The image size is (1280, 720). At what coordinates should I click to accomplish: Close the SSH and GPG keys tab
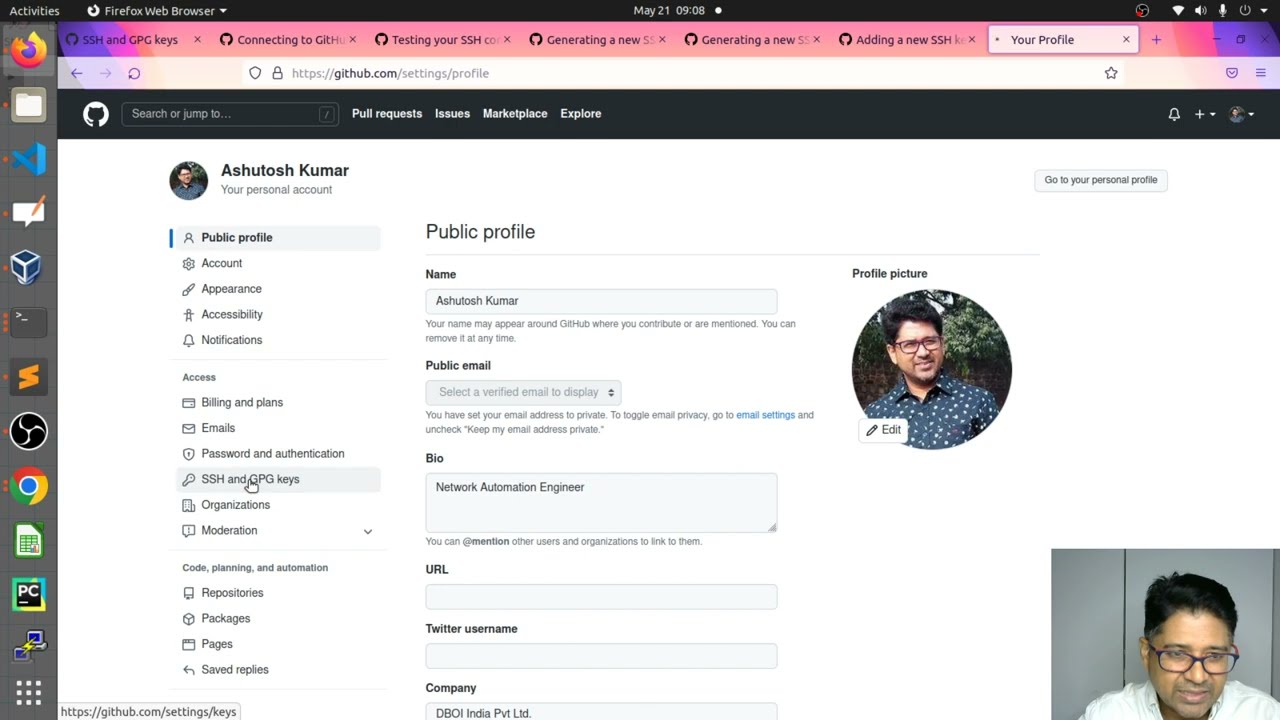197,40
